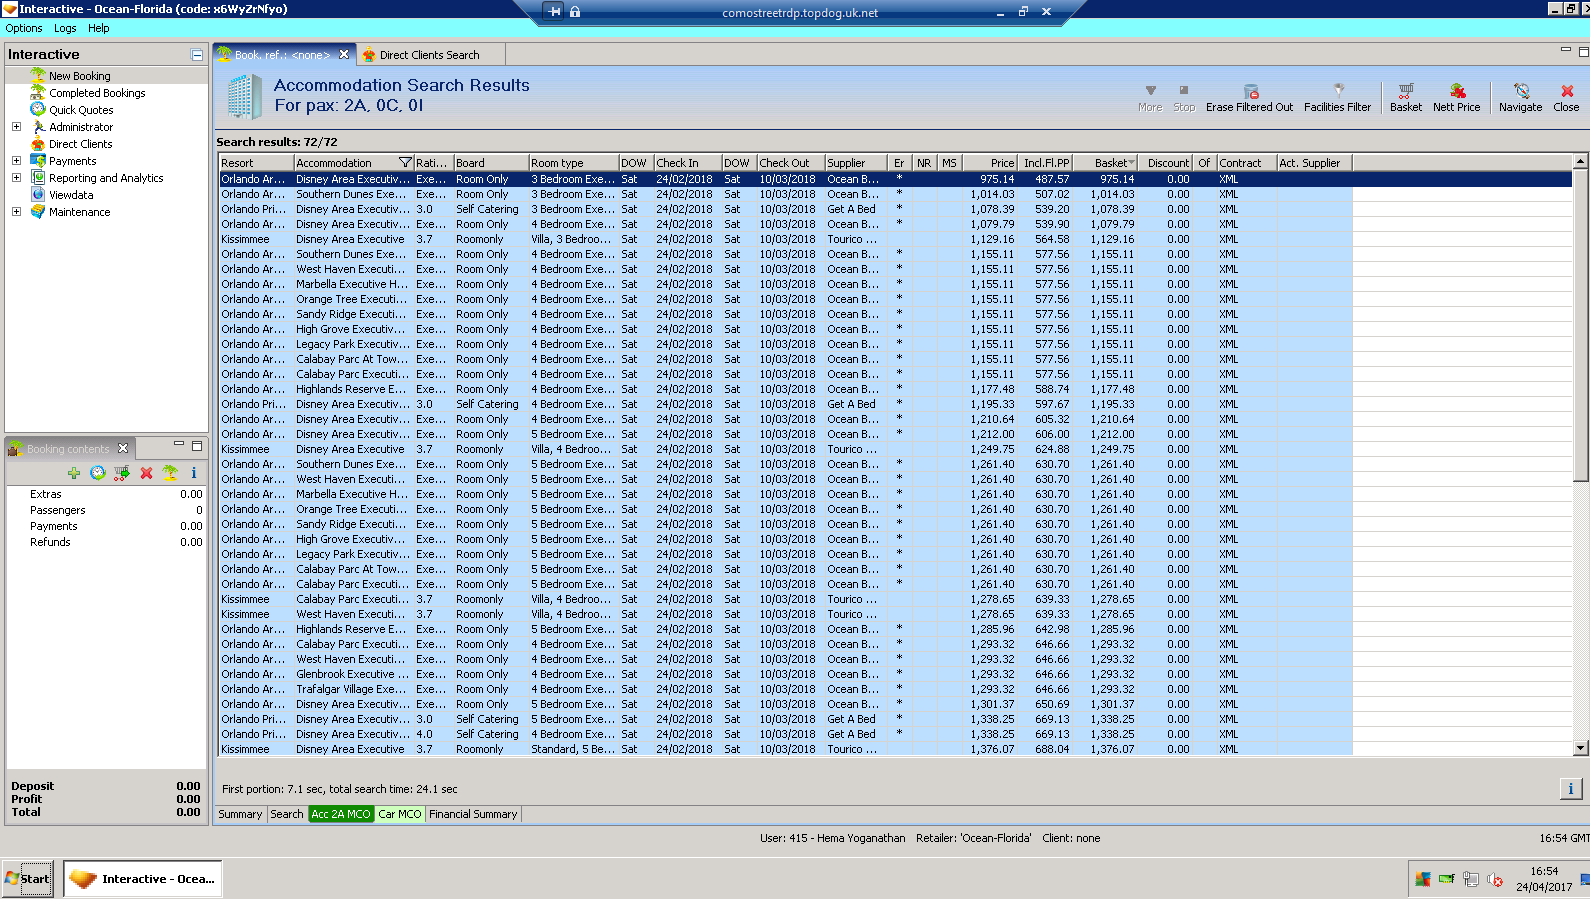Click the Stop toolbar button
The image size is (1590, 899).
point(1184,98)
